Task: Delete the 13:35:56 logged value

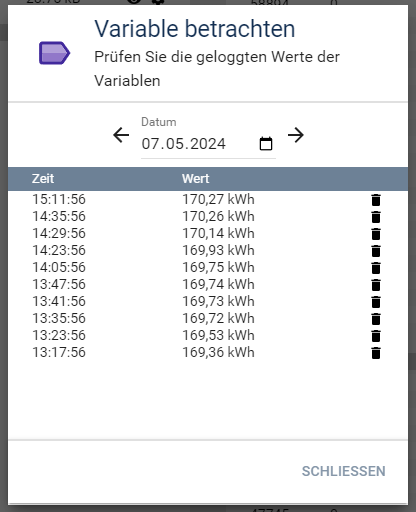Action: click(376, 319)
